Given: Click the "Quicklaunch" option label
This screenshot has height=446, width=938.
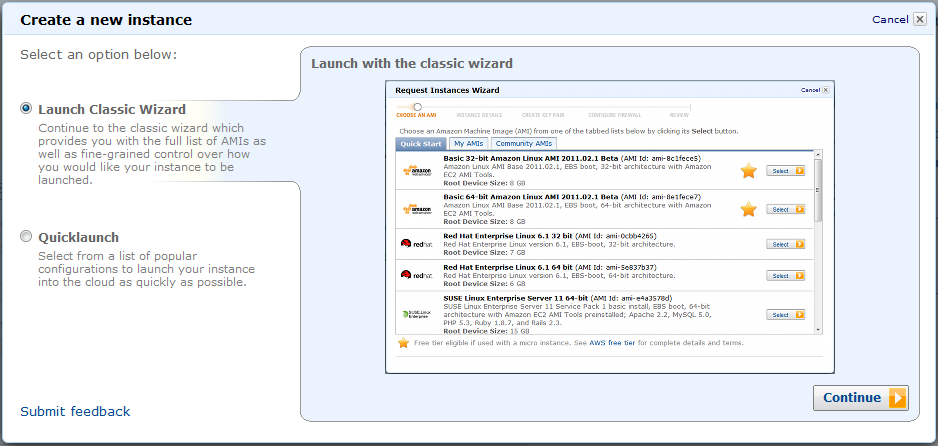Looking at the screenshot, I should click(78, 237).
